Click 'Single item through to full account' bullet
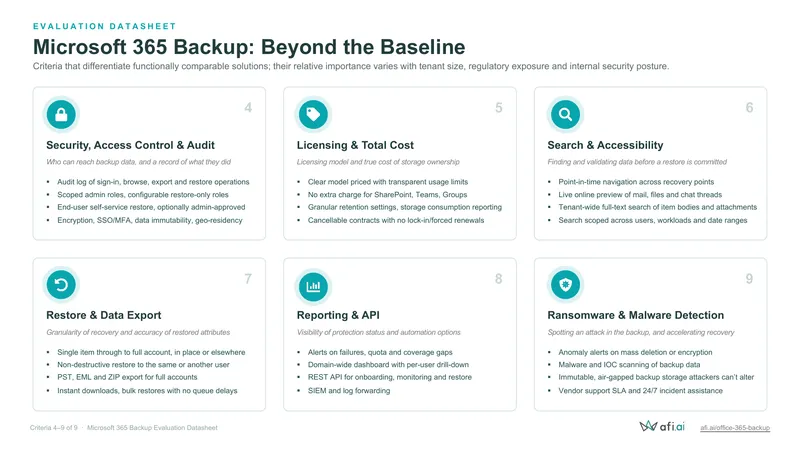Image resolution: width=800 pixels, height=450 pixels. [x=151, y=352]
